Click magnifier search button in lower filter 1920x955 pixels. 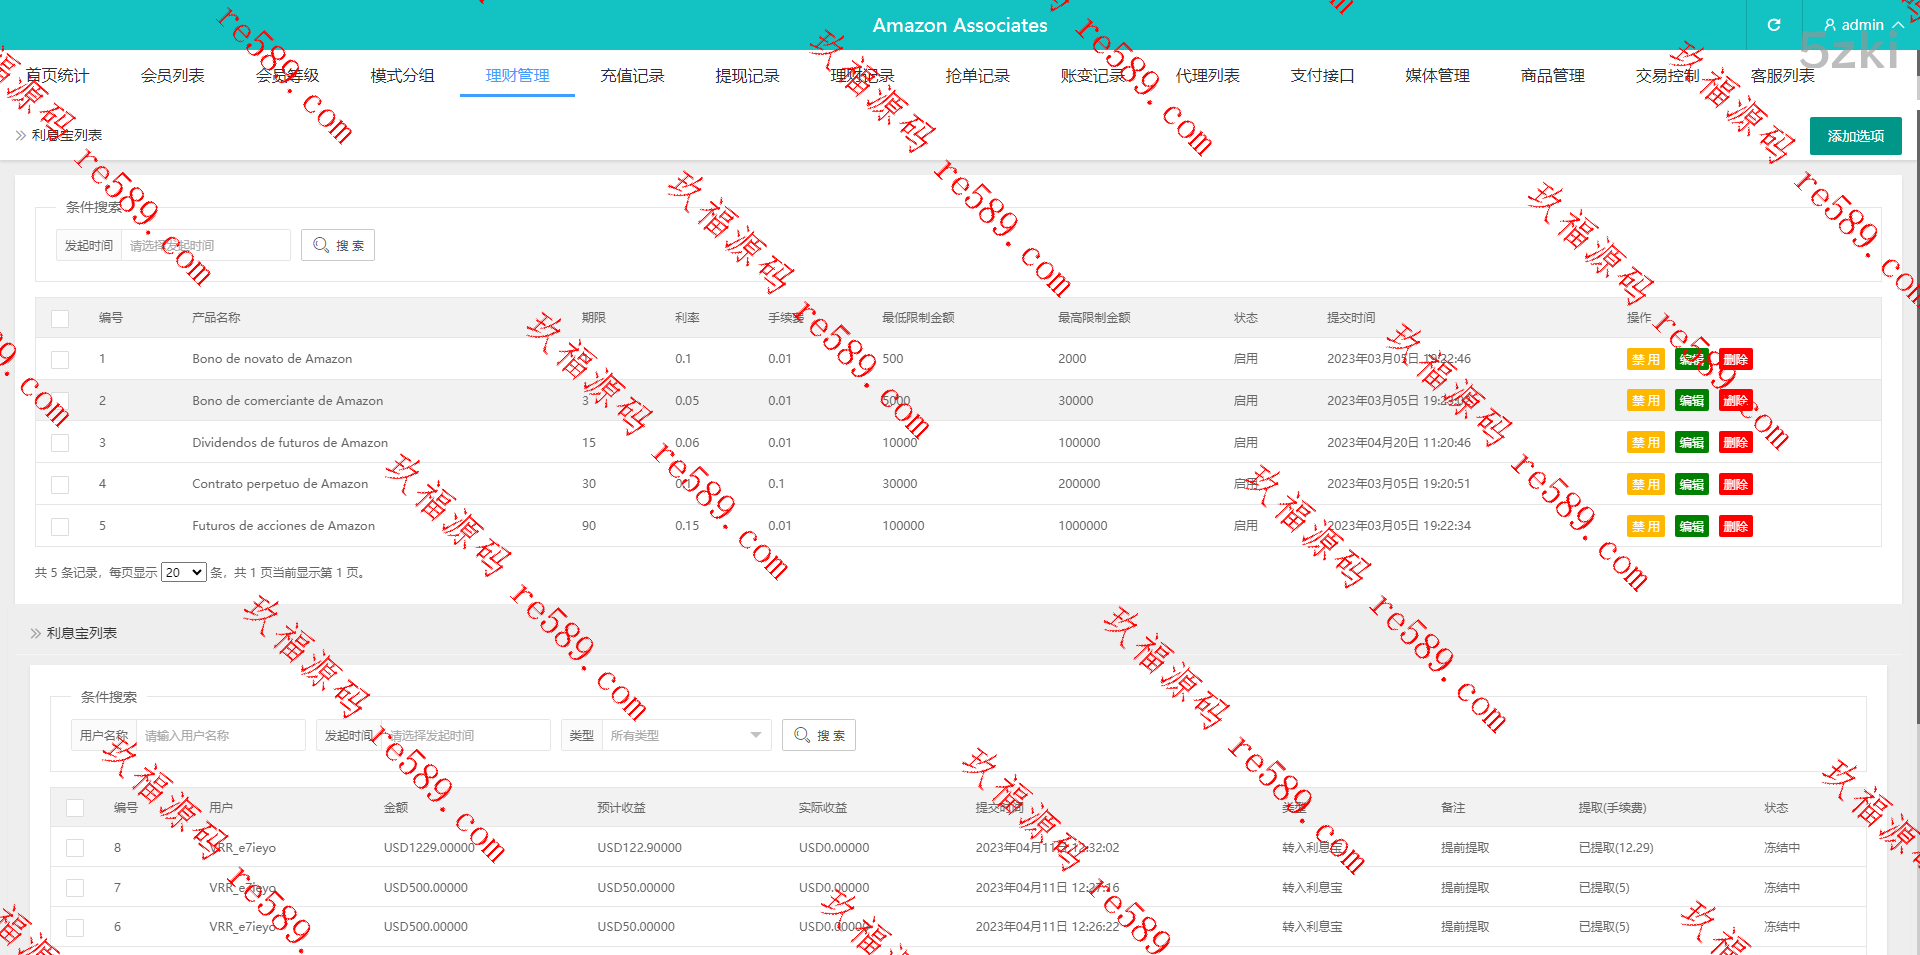click(819, 735)
